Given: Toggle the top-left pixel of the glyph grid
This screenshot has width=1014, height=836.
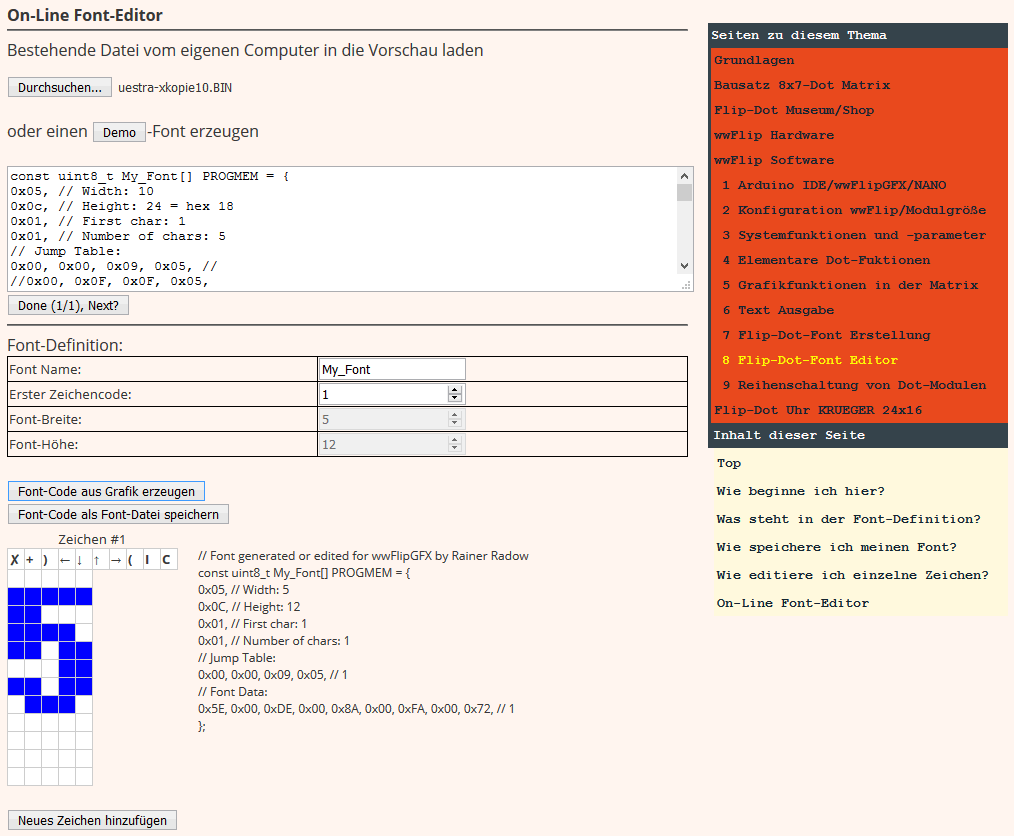Looking at the screenshot, I should coord(16,579).
